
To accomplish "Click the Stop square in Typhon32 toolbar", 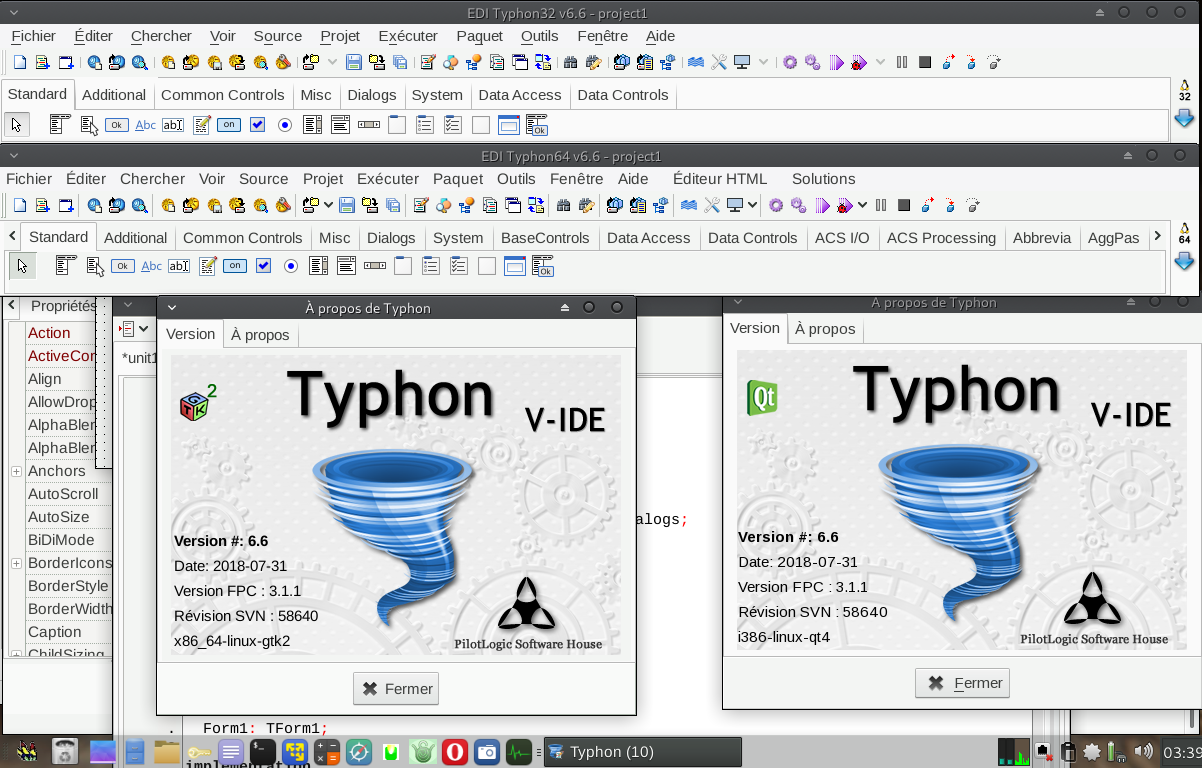I will (925, 62).
